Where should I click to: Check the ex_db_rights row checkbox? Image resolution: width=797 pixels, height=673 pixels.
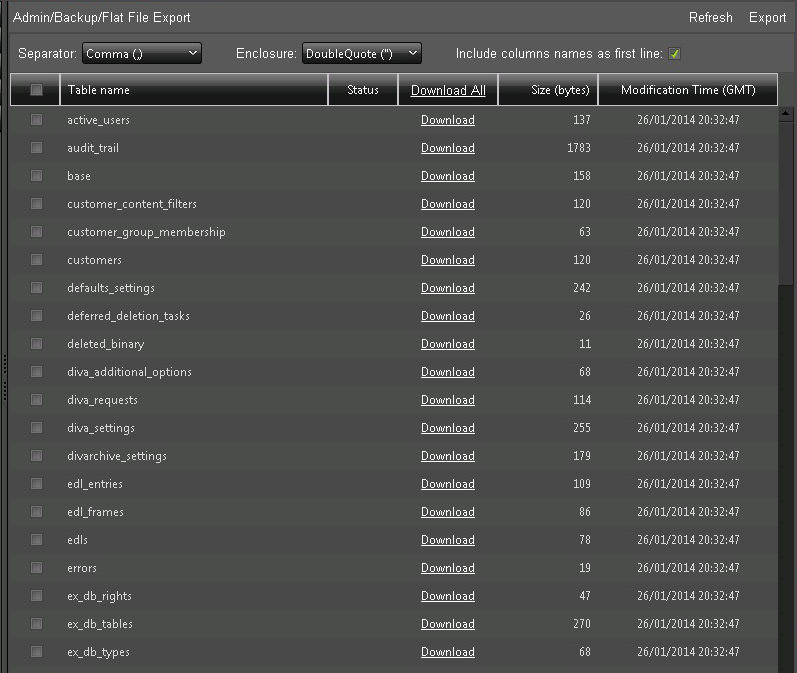[x=36, y=595]
